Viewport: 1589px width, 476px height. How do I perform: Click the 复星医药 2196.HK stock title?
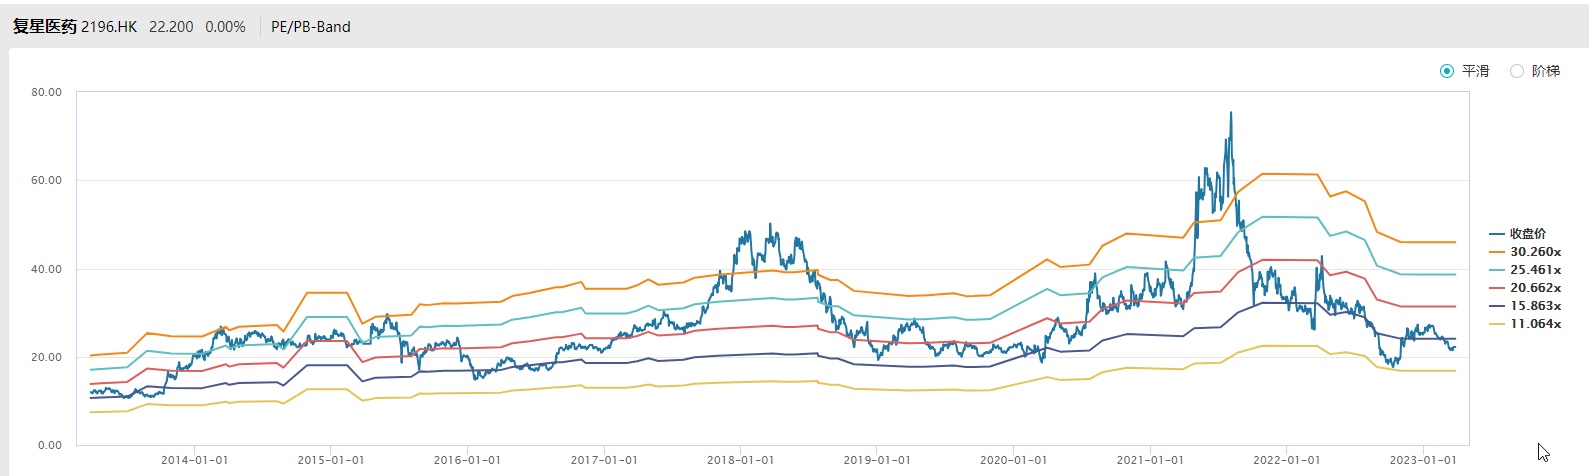point(75,27)
